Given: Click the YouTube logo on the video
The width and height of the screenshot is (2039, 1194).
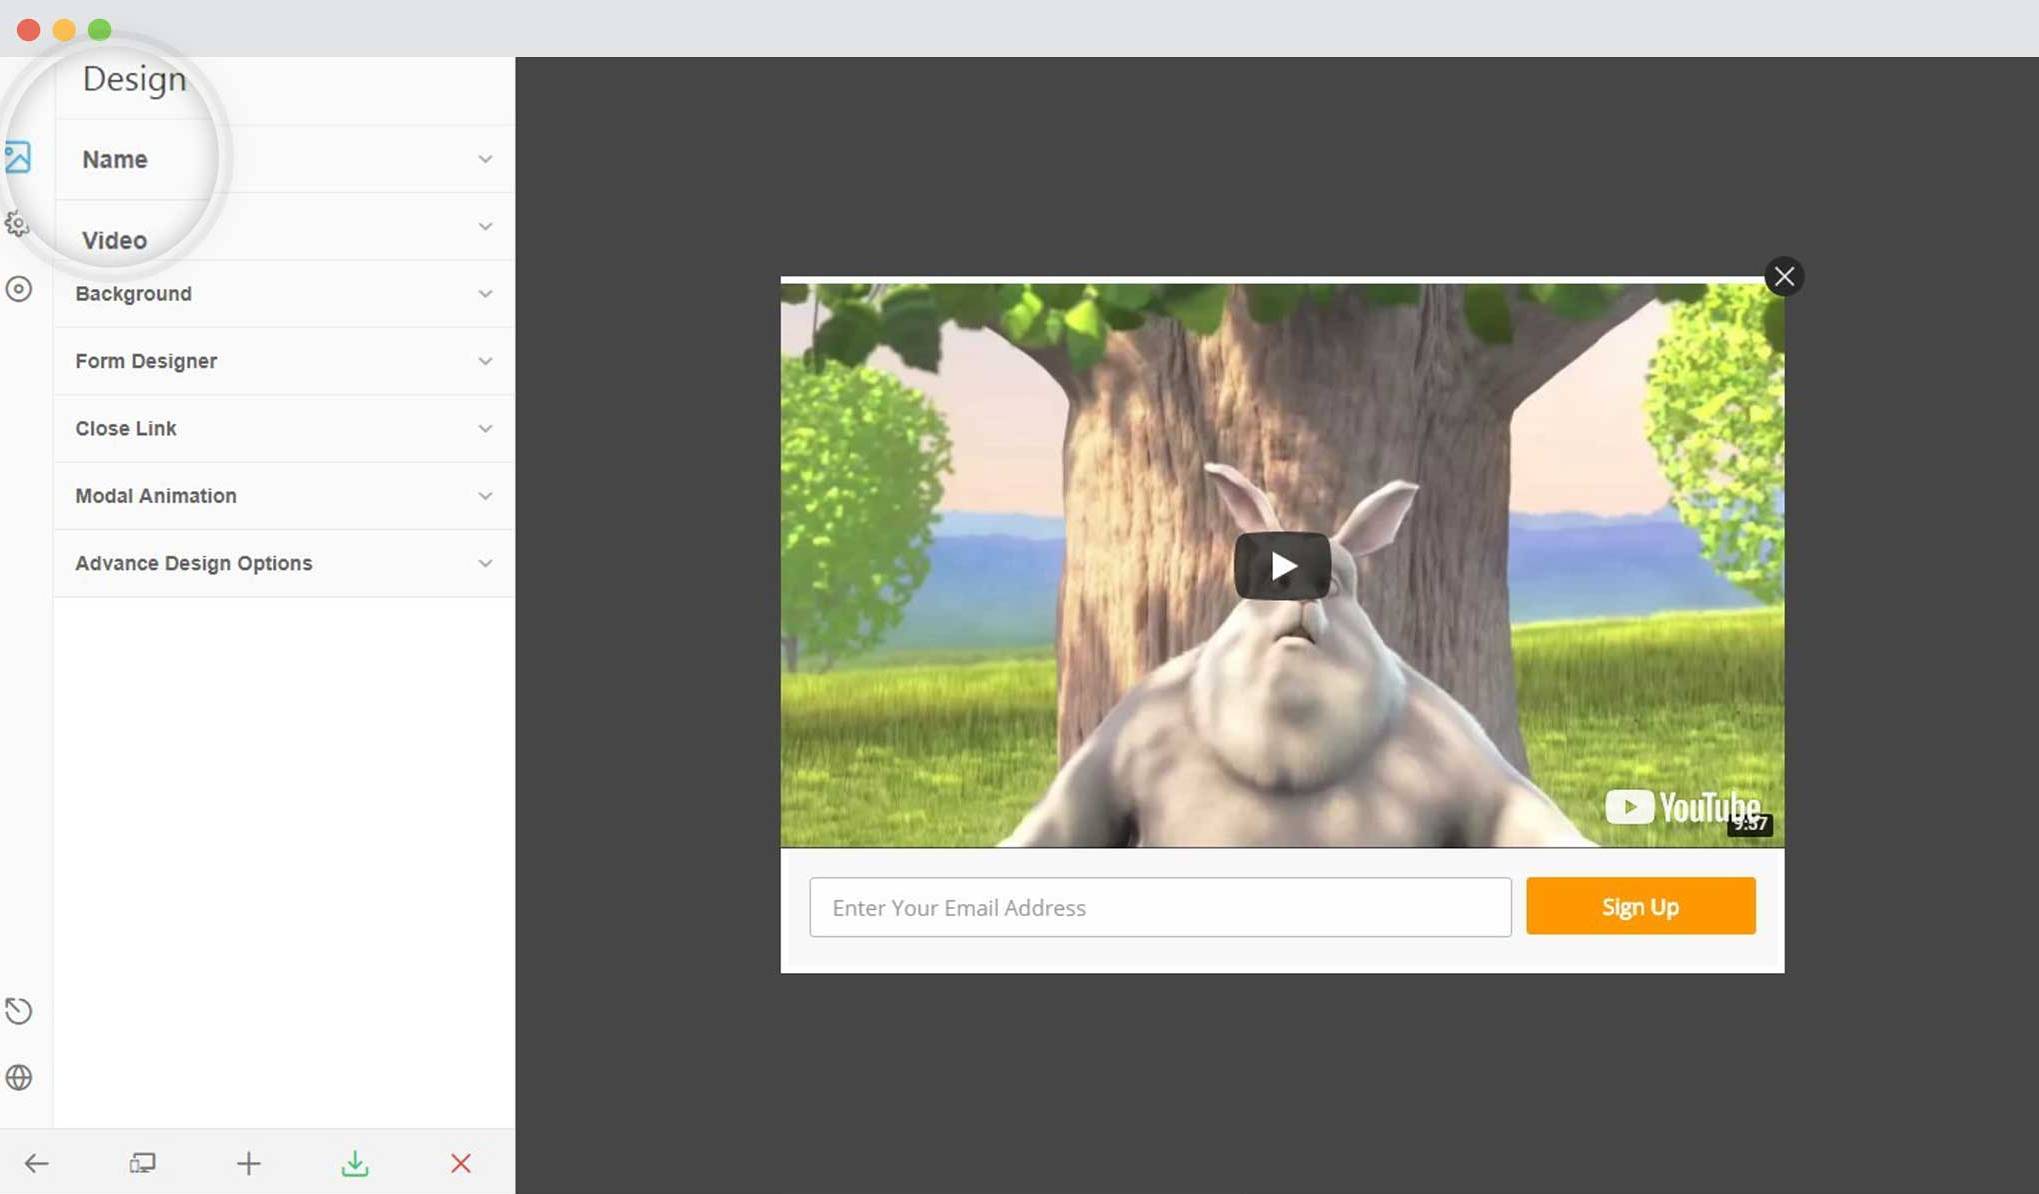Looking at the screenshot, I should coord(1682,807).
